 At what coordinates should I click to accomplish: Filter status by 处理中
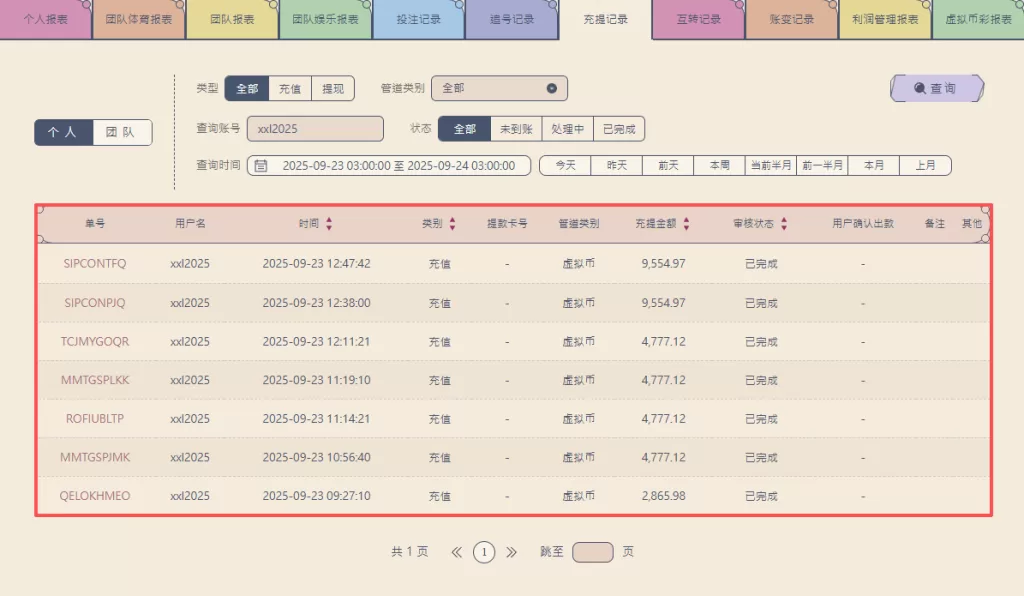pyautogui.click(x=567, y=129)
